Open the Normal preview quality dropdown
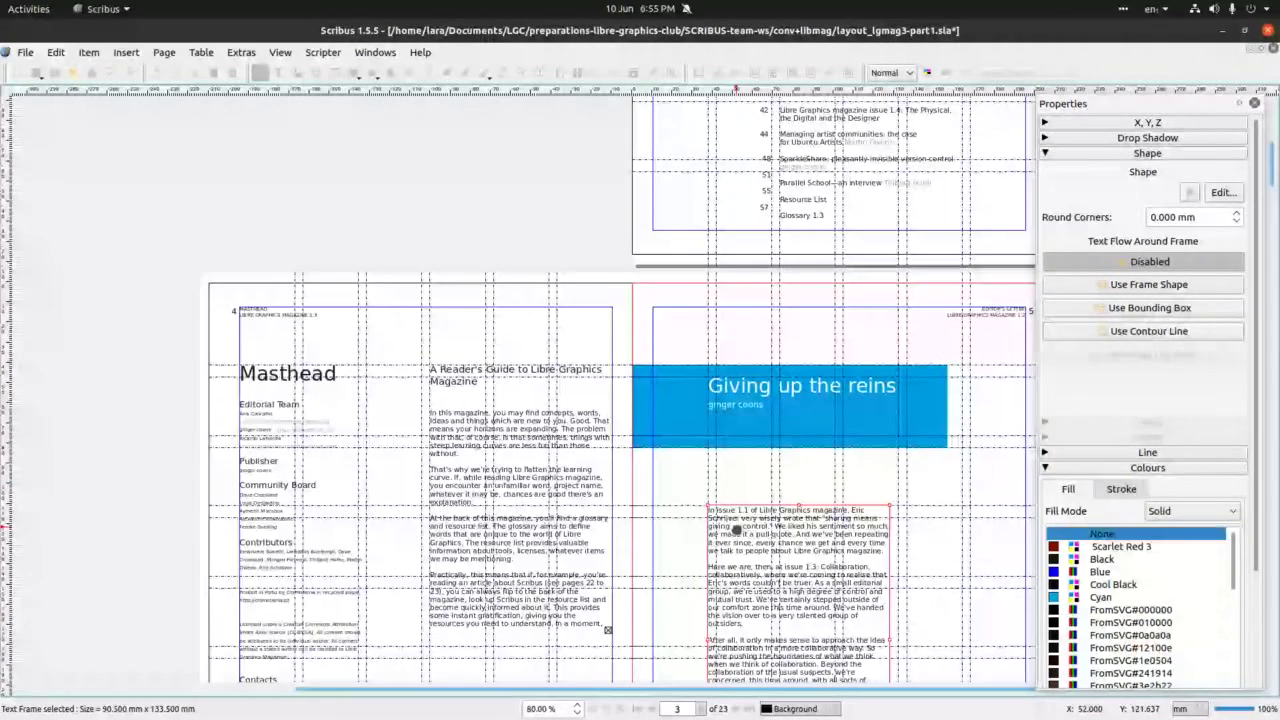This screenshot has height=720, width=1280. click(x=892, y=72)
